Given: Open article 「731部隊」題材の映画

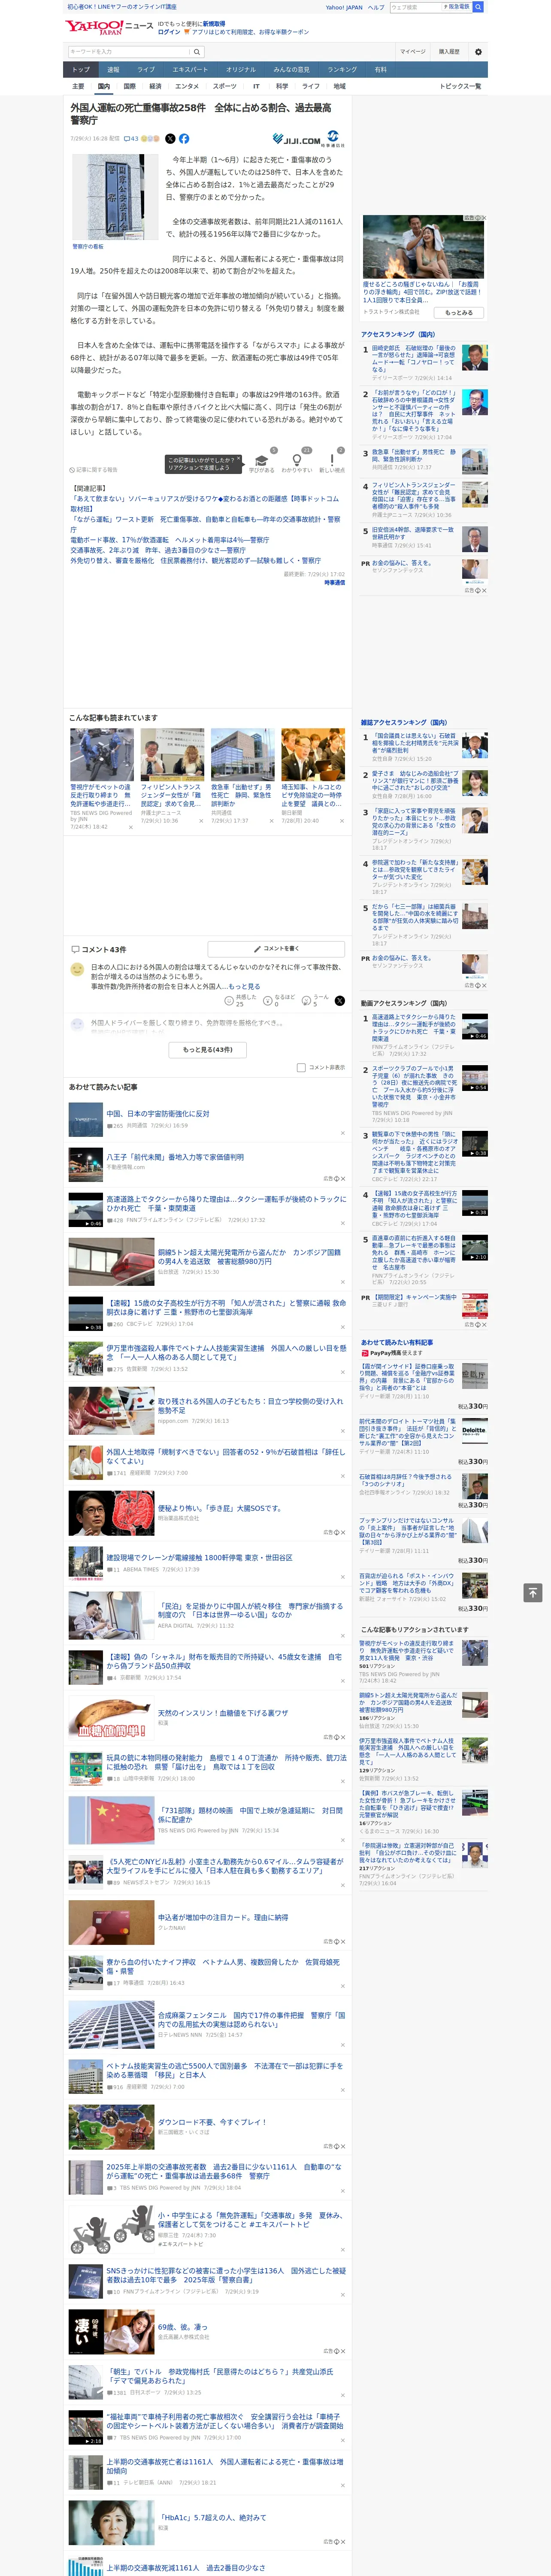Looking at the screenshot, I should 250,1815.
